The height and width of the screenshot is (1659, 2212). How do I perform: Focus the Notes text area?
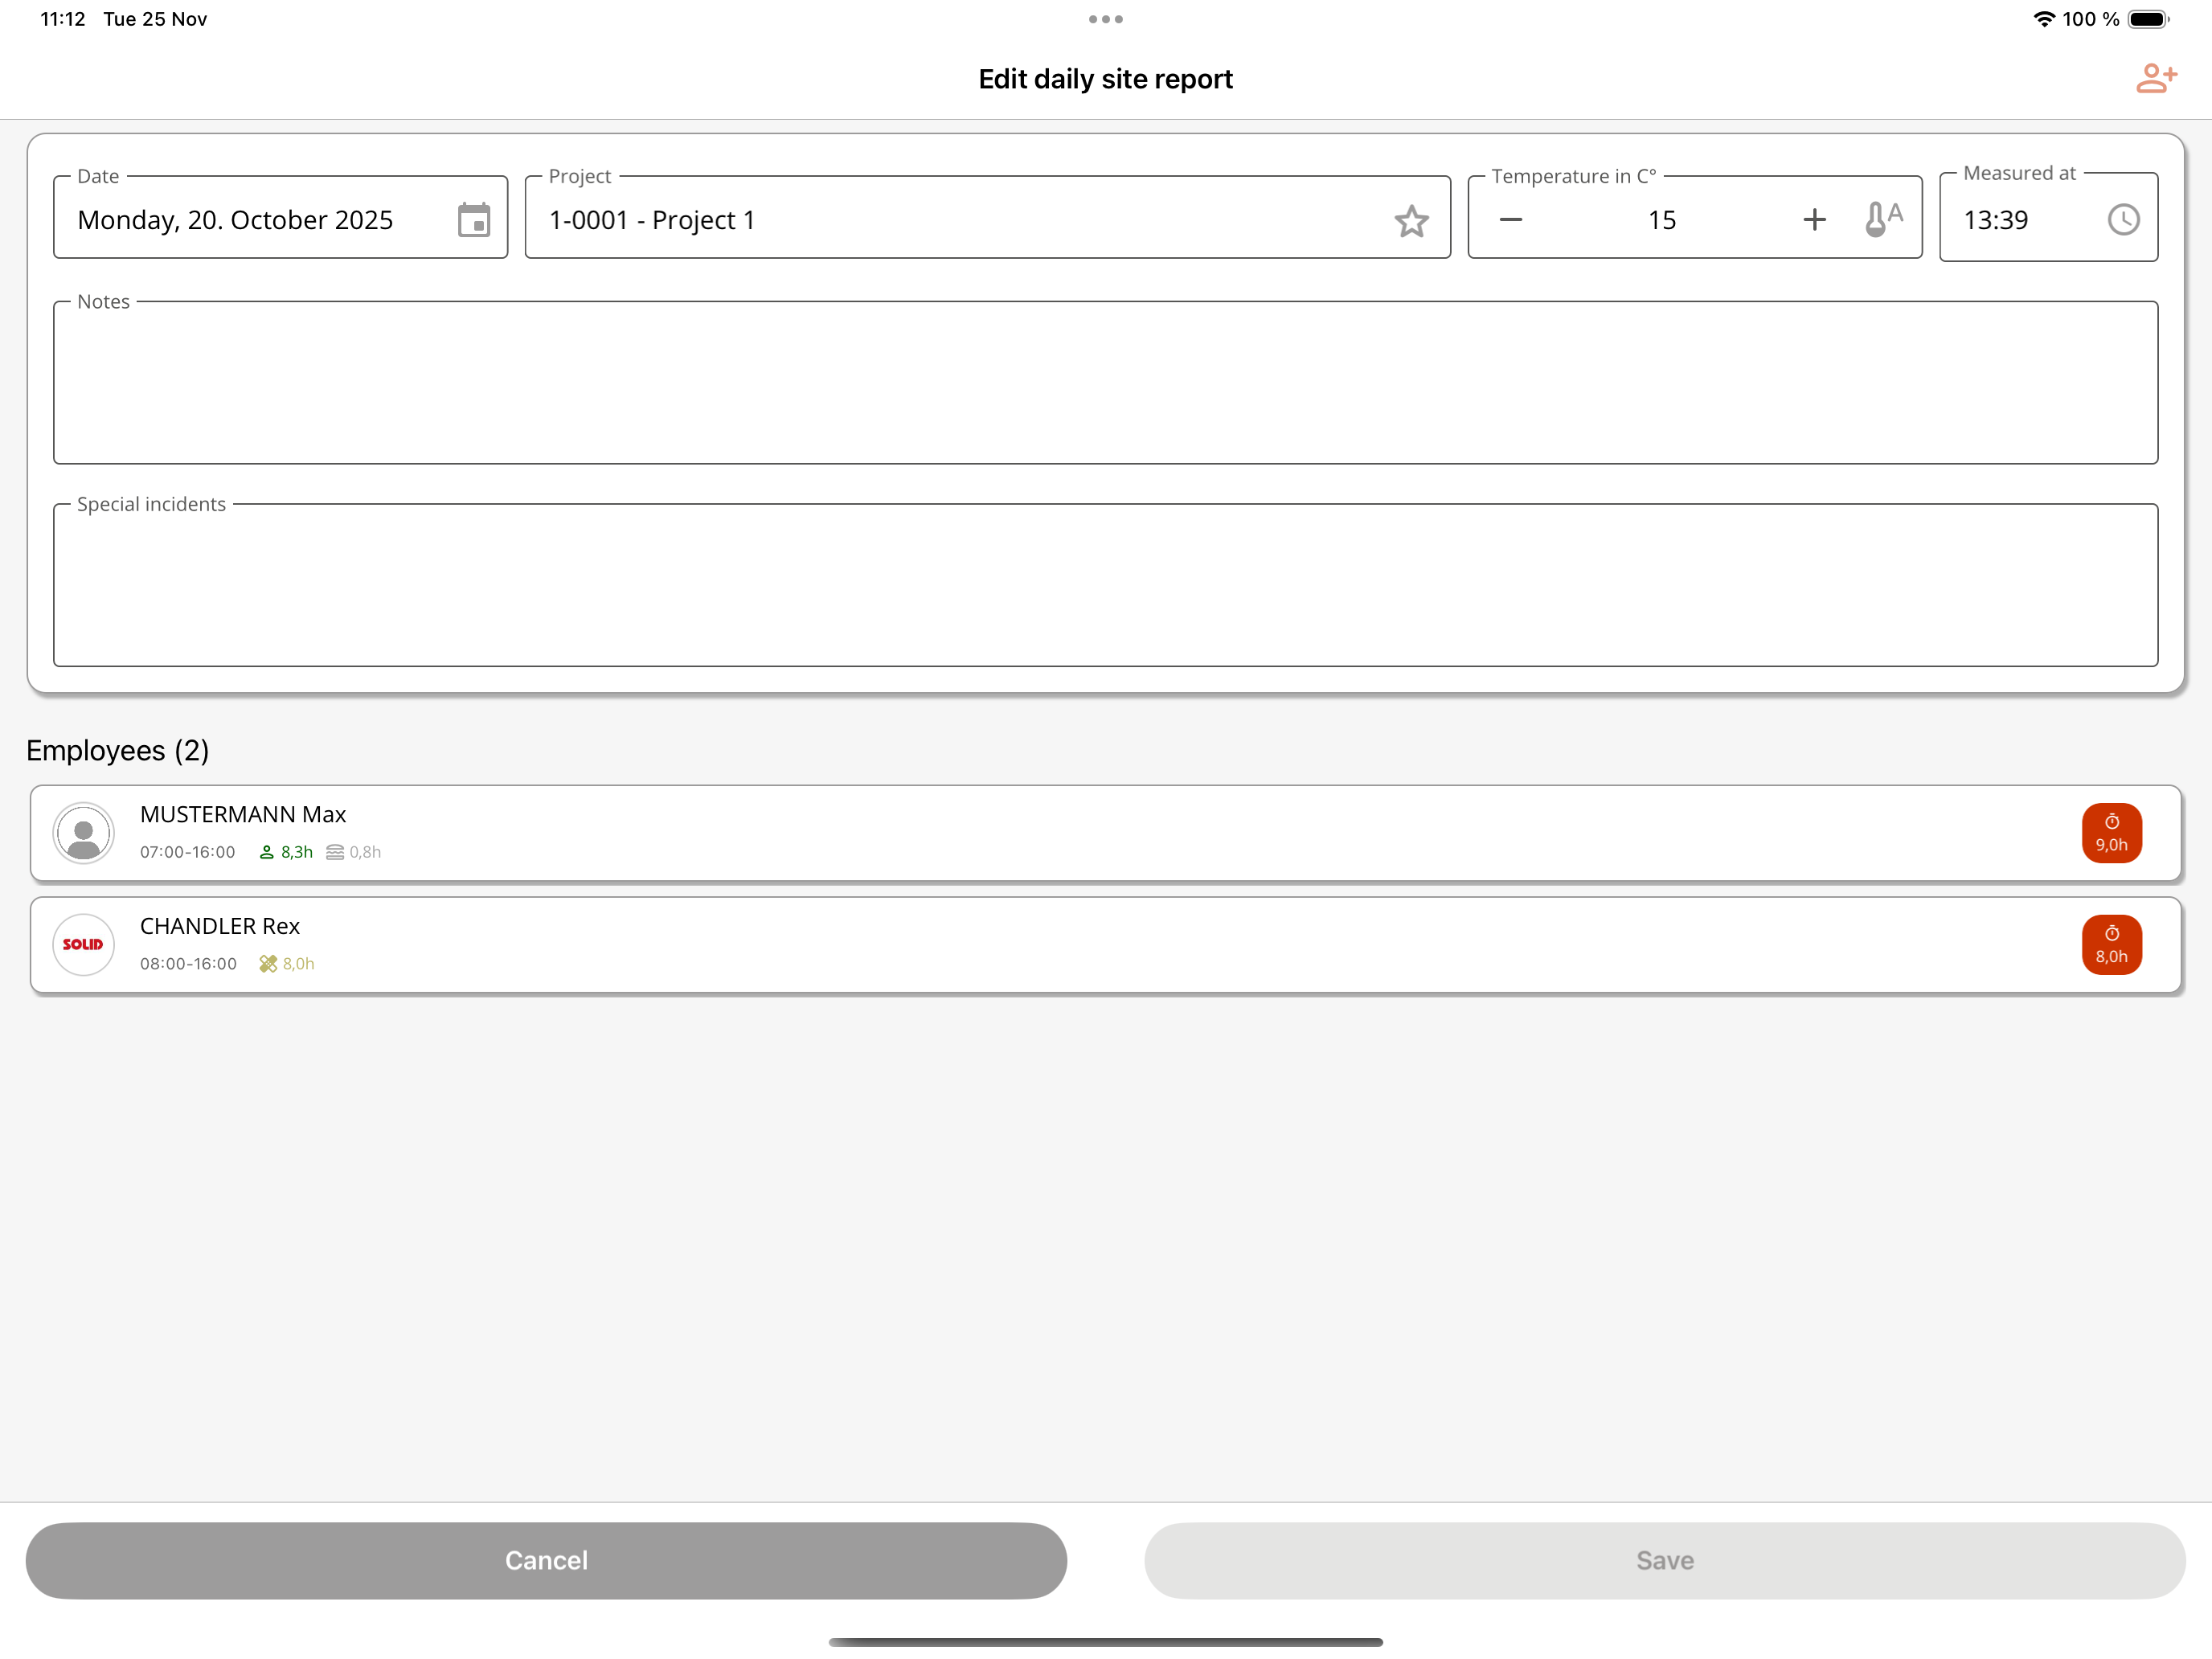point(1105,382)
